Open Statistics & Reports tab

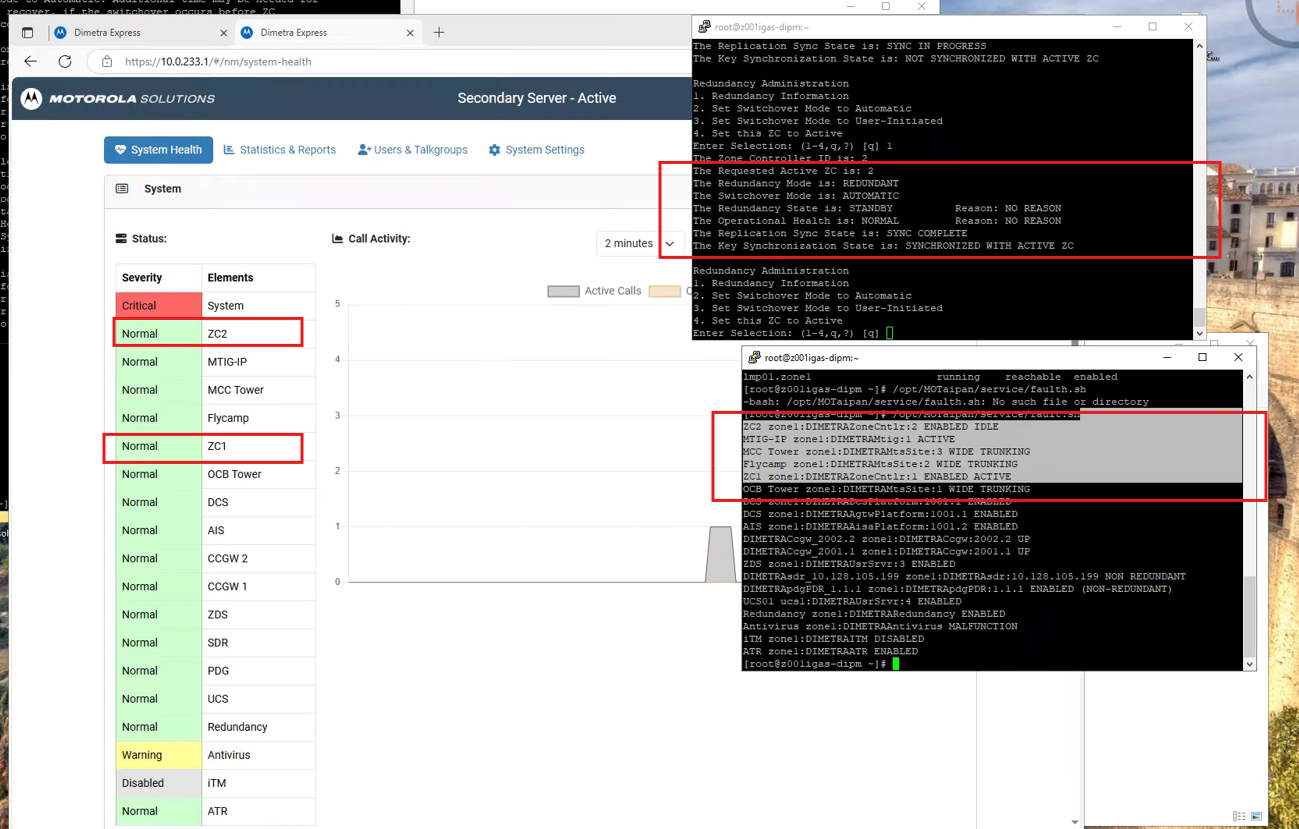(x=279, y=150)
